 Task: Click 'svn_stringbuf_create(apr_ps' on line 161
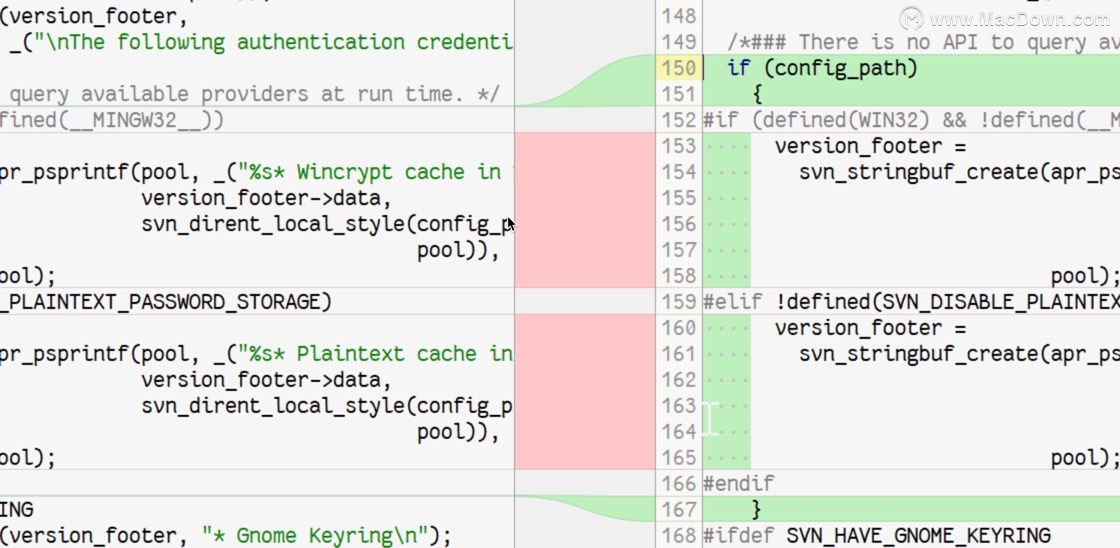point(959,354)
